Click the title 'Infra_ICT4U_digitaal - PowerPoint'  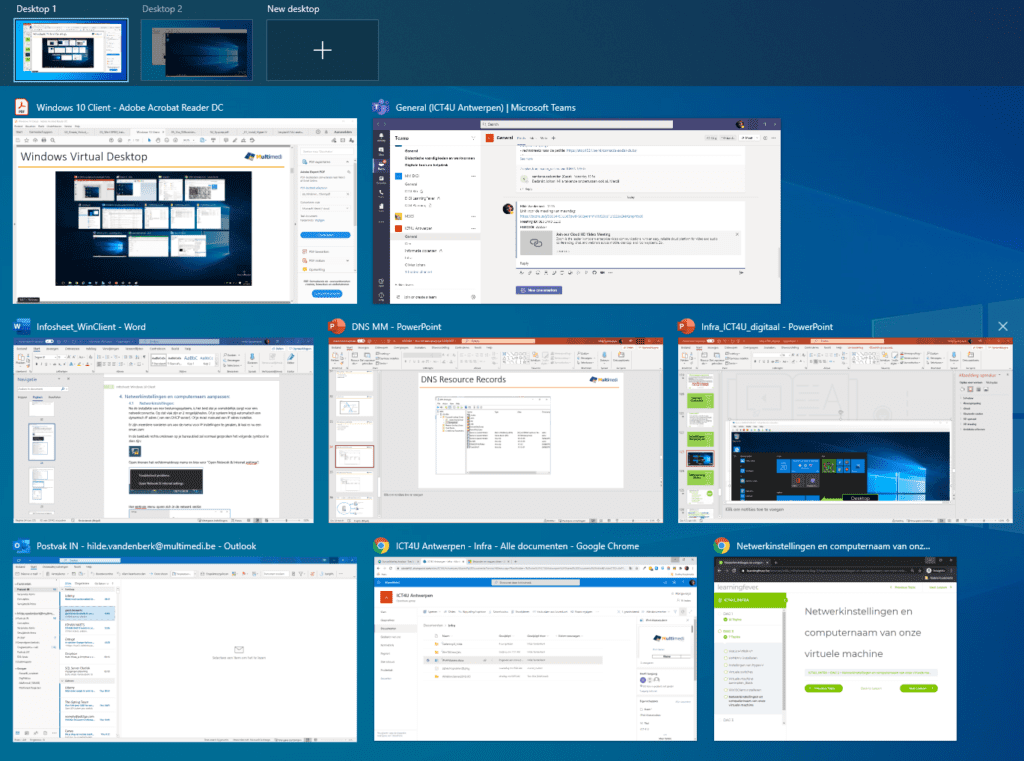click(x=767, y=327)
